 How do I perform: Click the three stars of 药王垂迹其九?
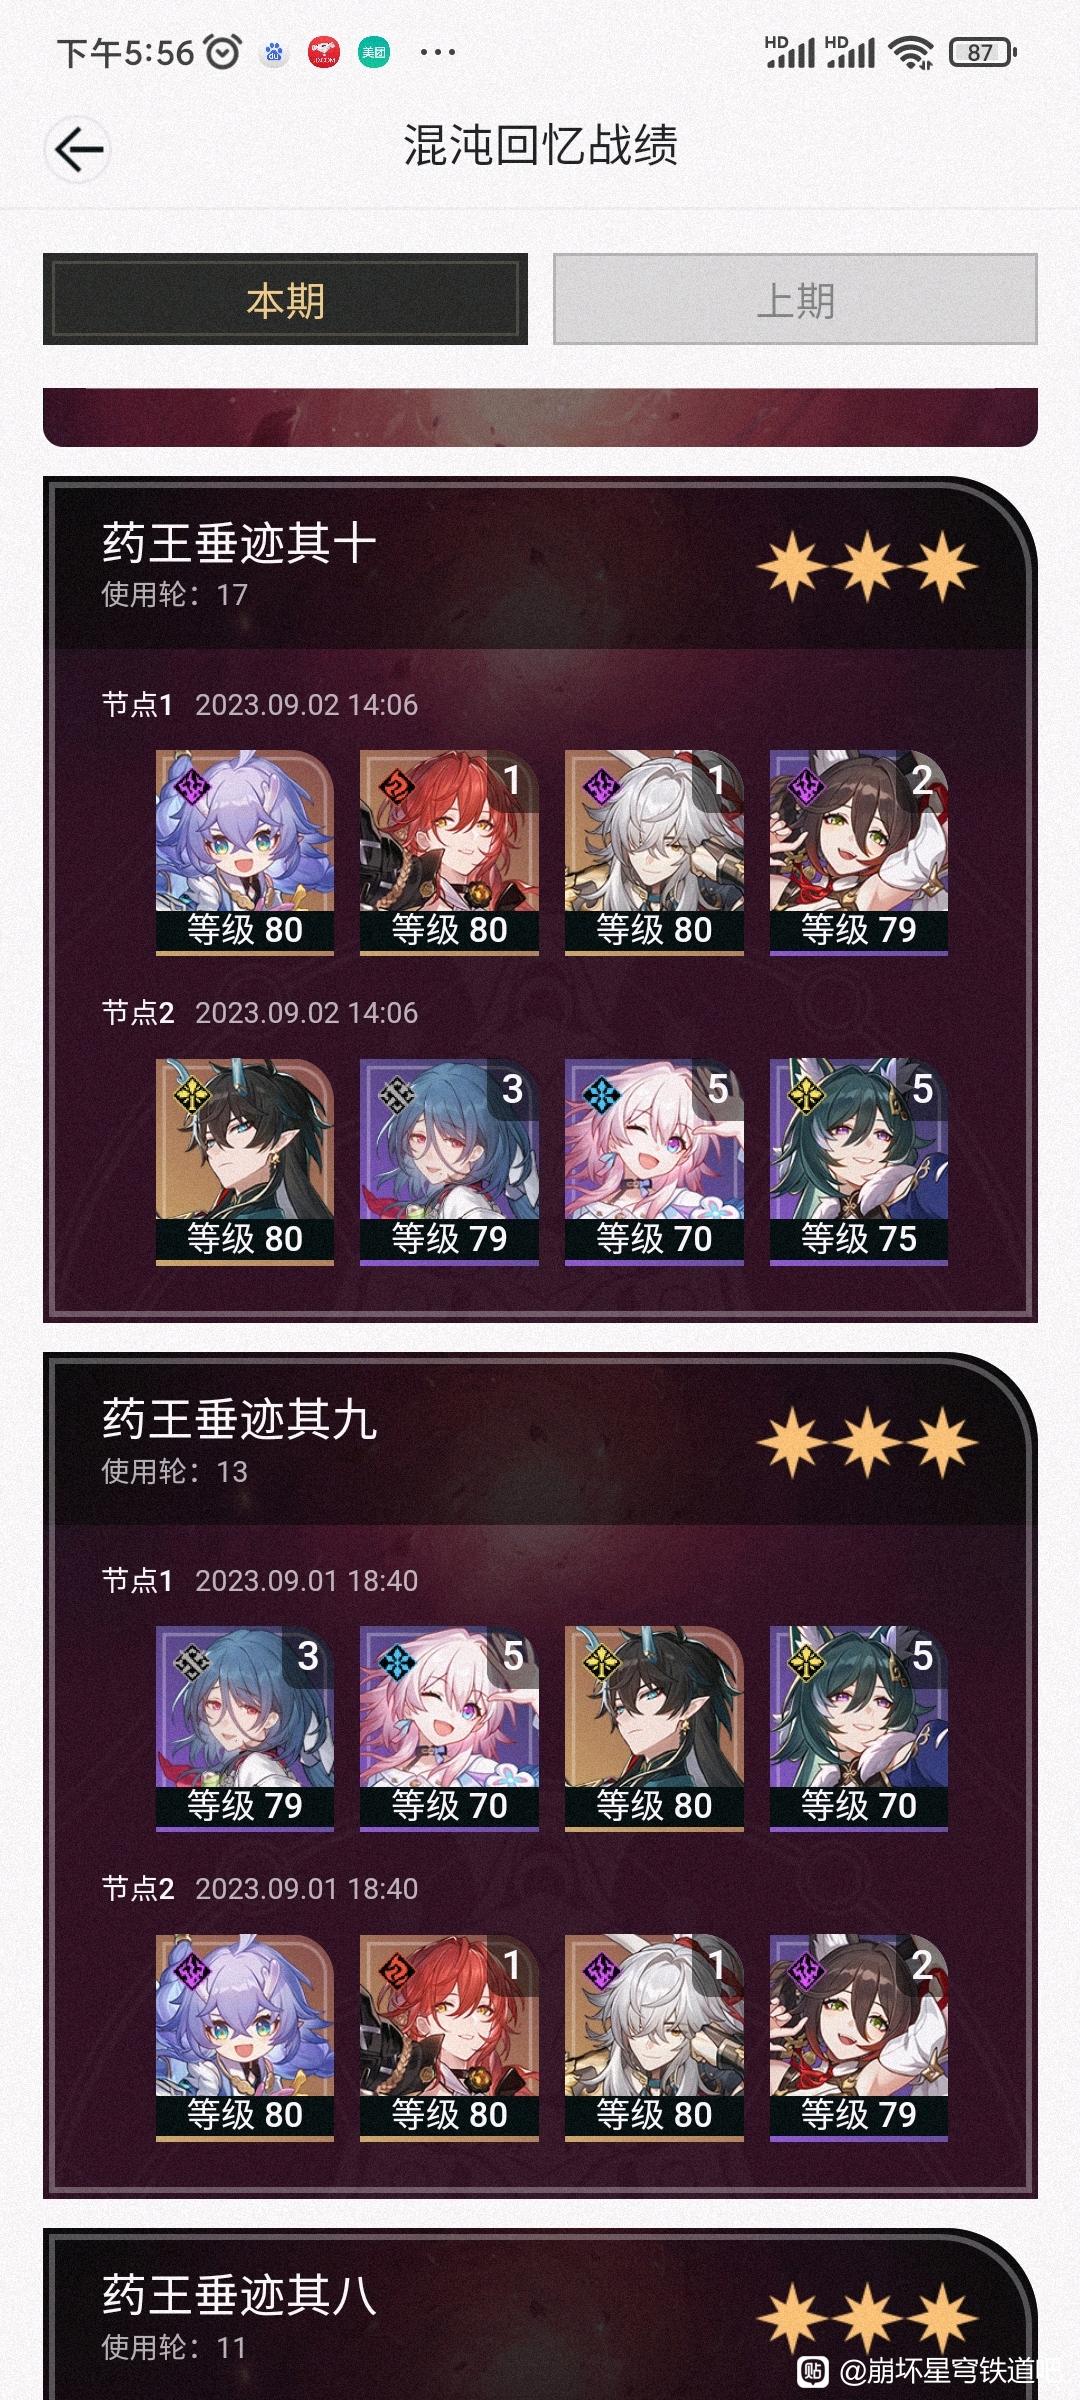(x=867, y=1443)
